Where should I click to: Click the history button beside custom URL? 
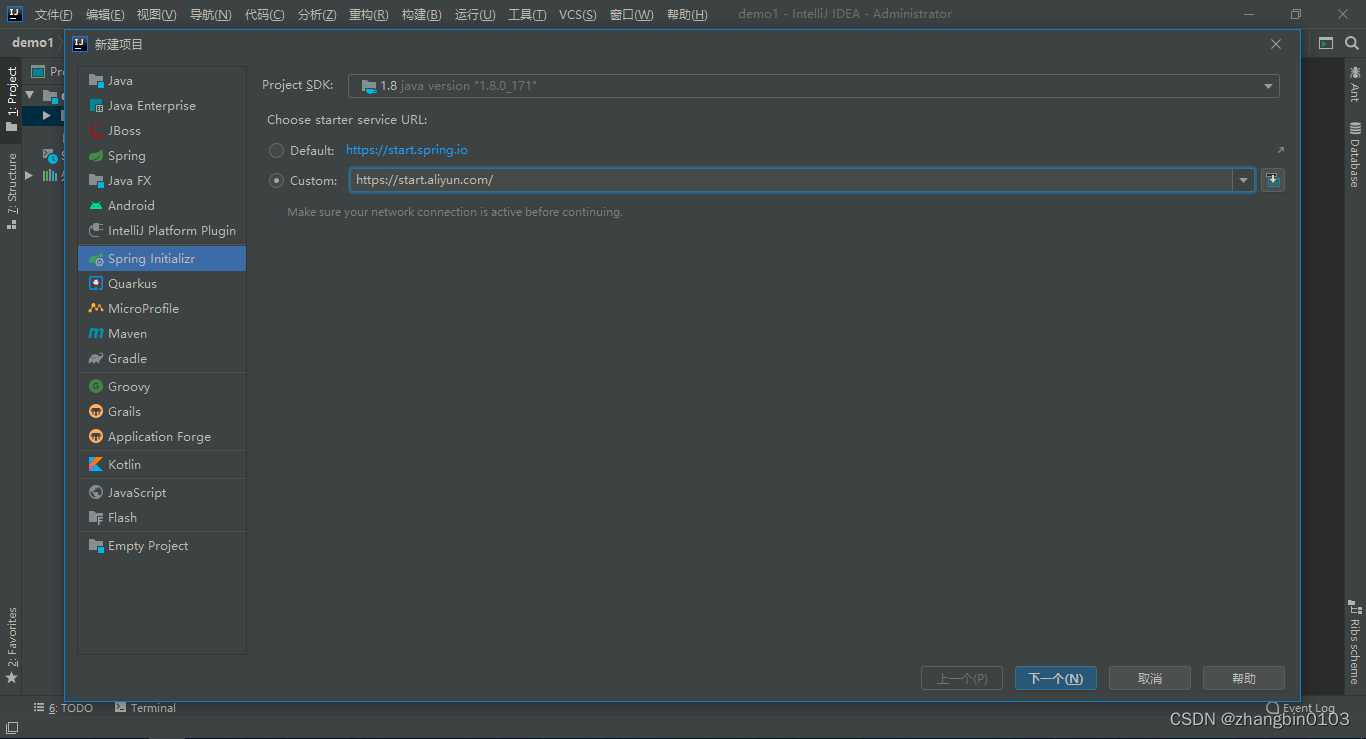pos(1272,180)
